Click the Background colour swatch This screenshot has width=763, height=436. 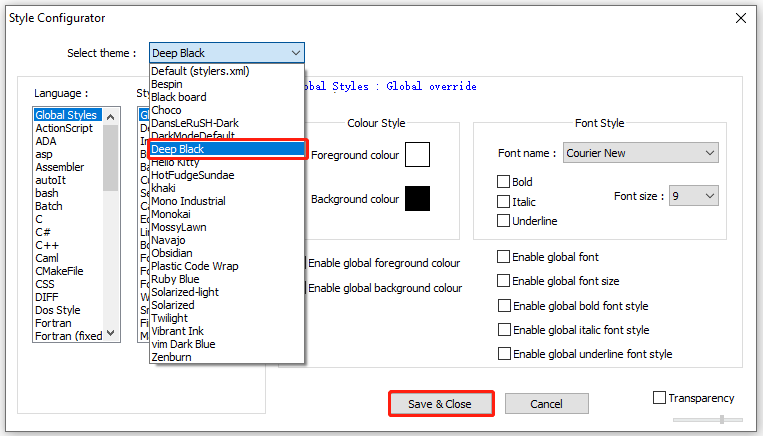click(418, 199)
